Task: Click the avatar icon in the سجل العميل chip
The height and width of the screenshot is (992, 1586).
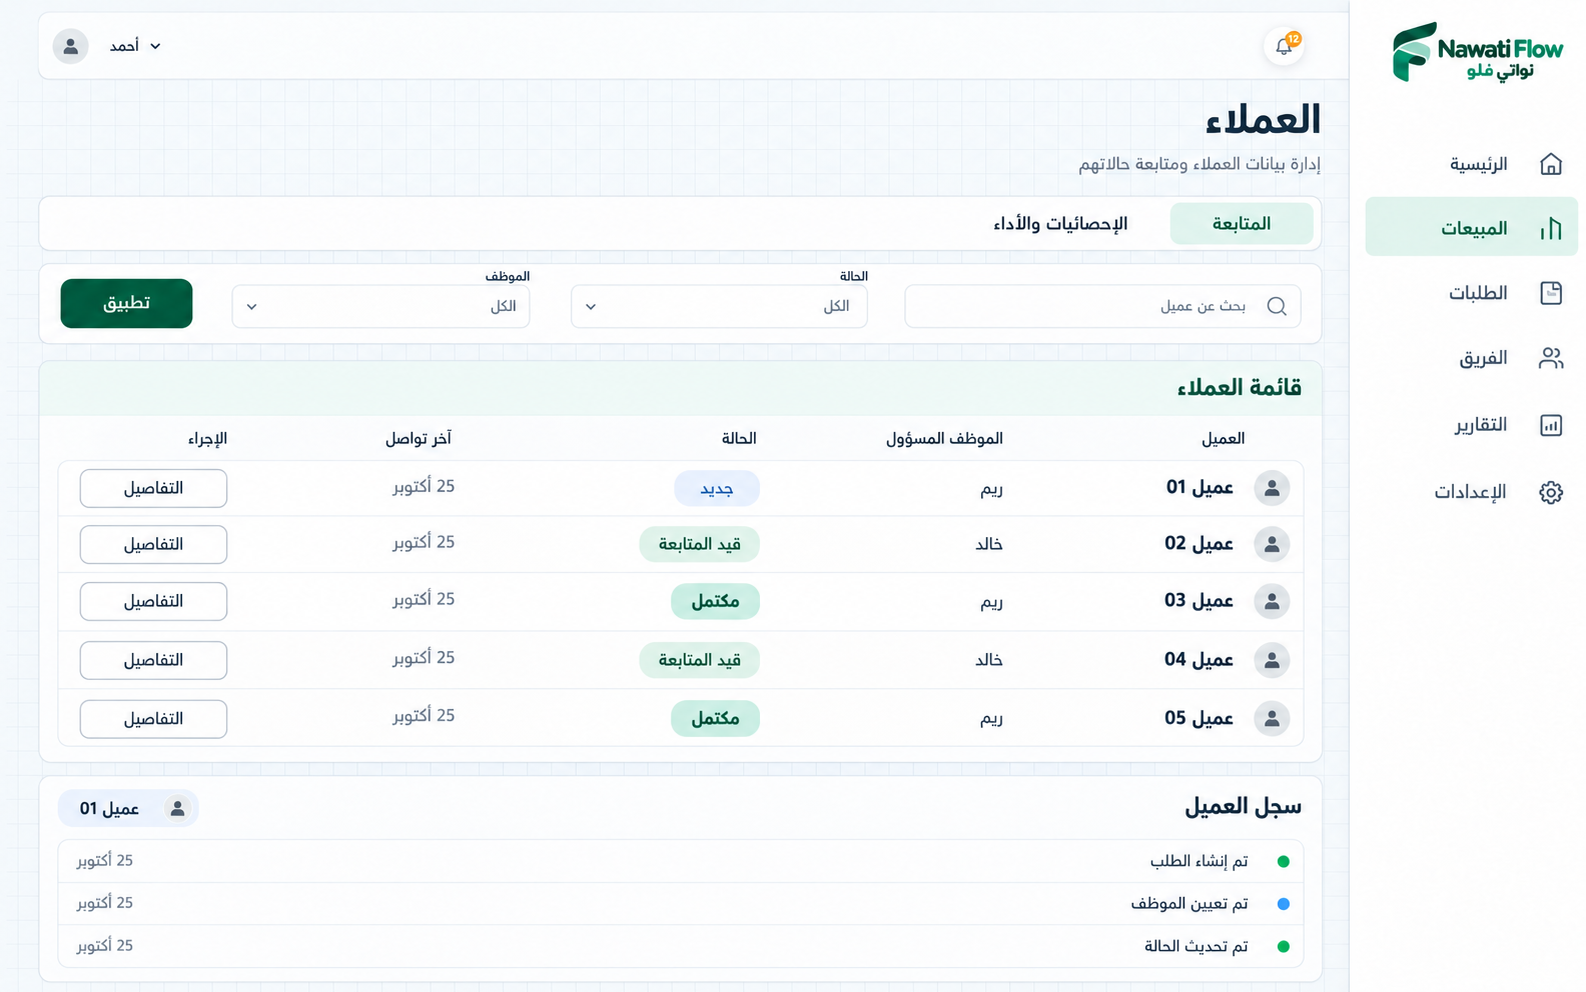Action: point(177,808)
